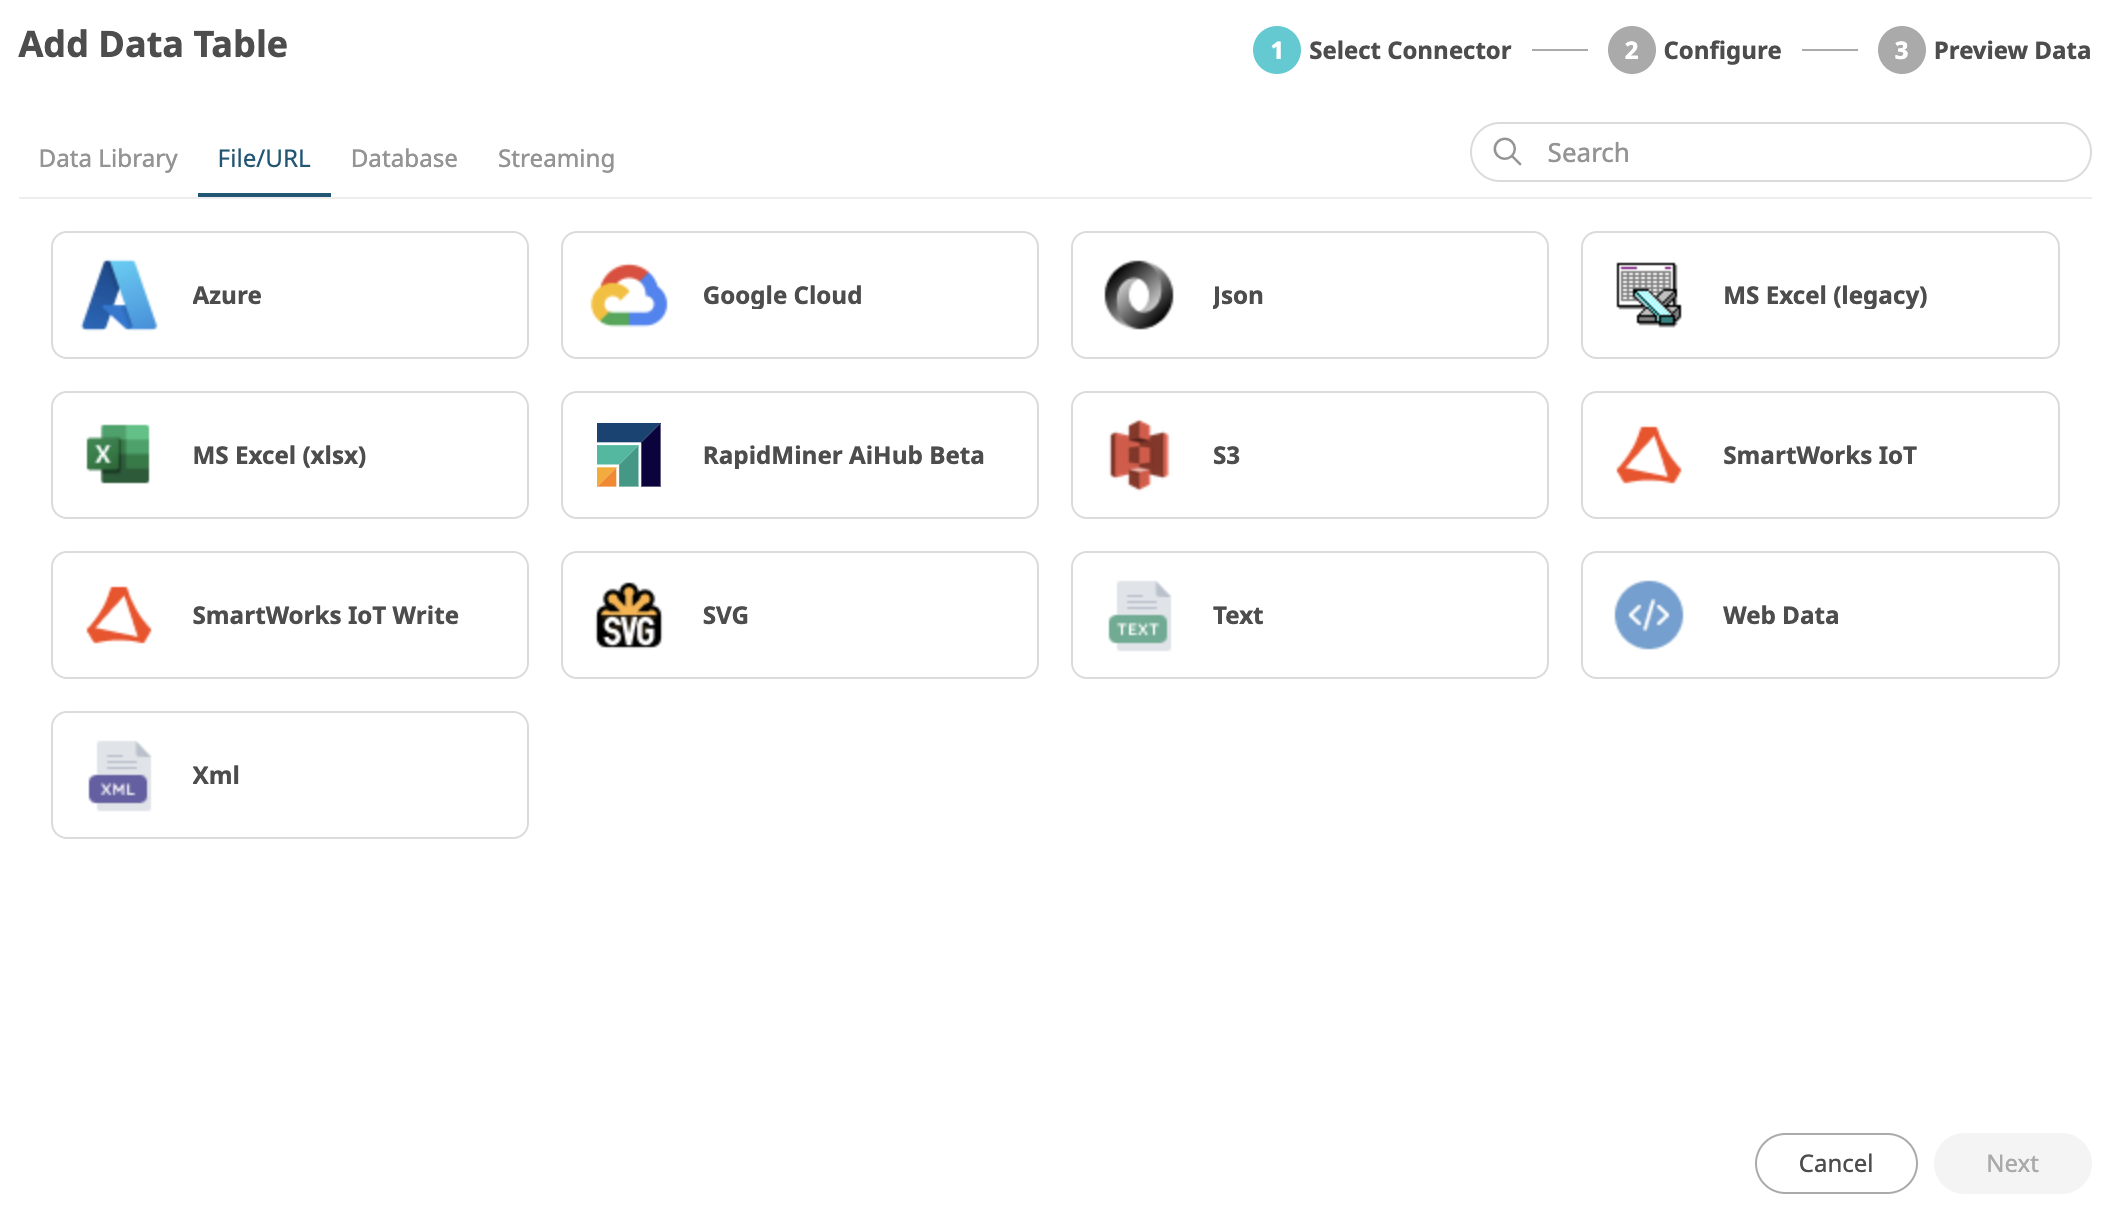Open the SmartWorks IoT connector tile
The image size is (2110, 1216).
(x=1819, y=455)
